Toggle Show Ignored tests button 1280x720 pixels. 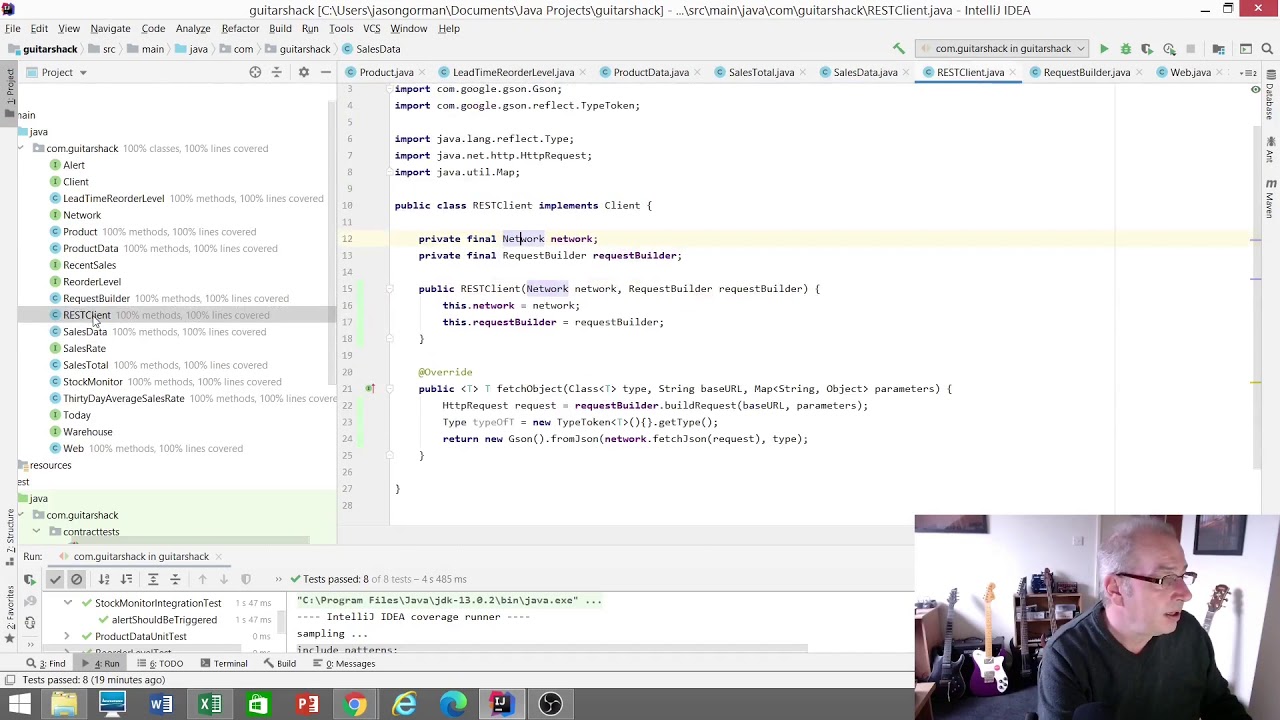(x=77, y=579)
